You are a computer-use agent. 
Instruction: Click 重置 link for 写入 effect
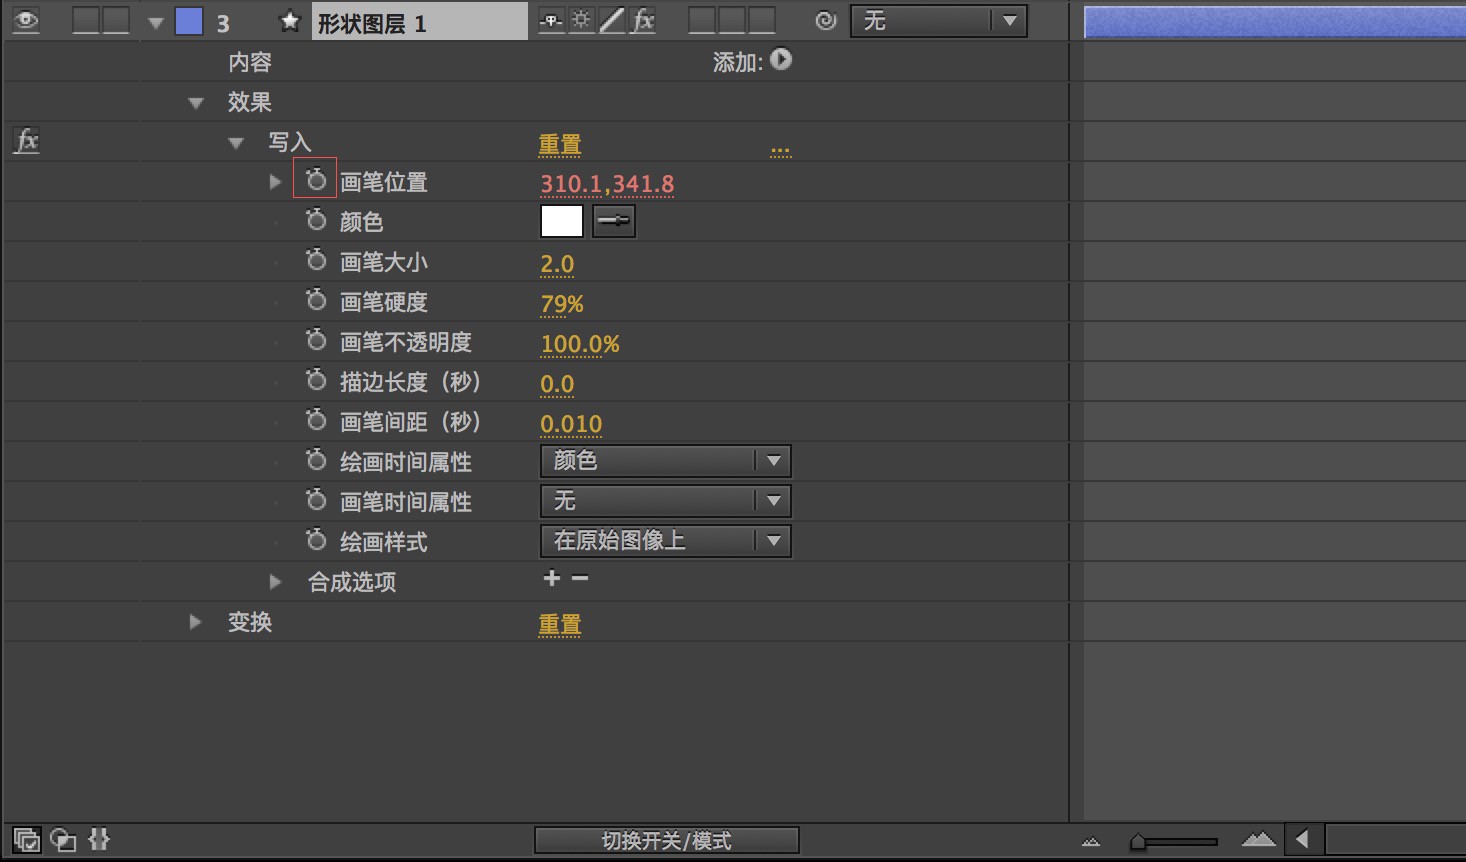560,144
